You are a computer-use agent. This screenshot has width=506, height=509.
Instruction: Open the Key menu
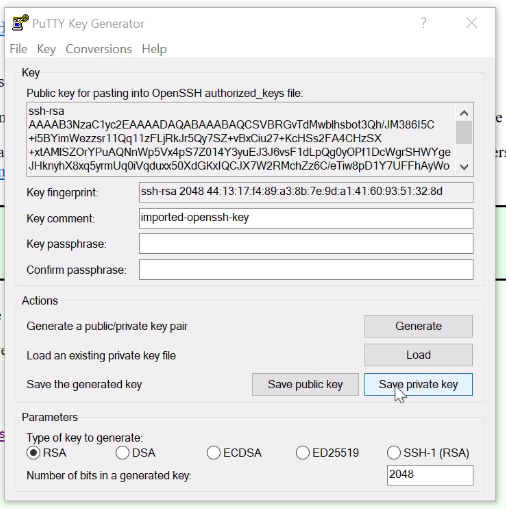coord(46,49)
